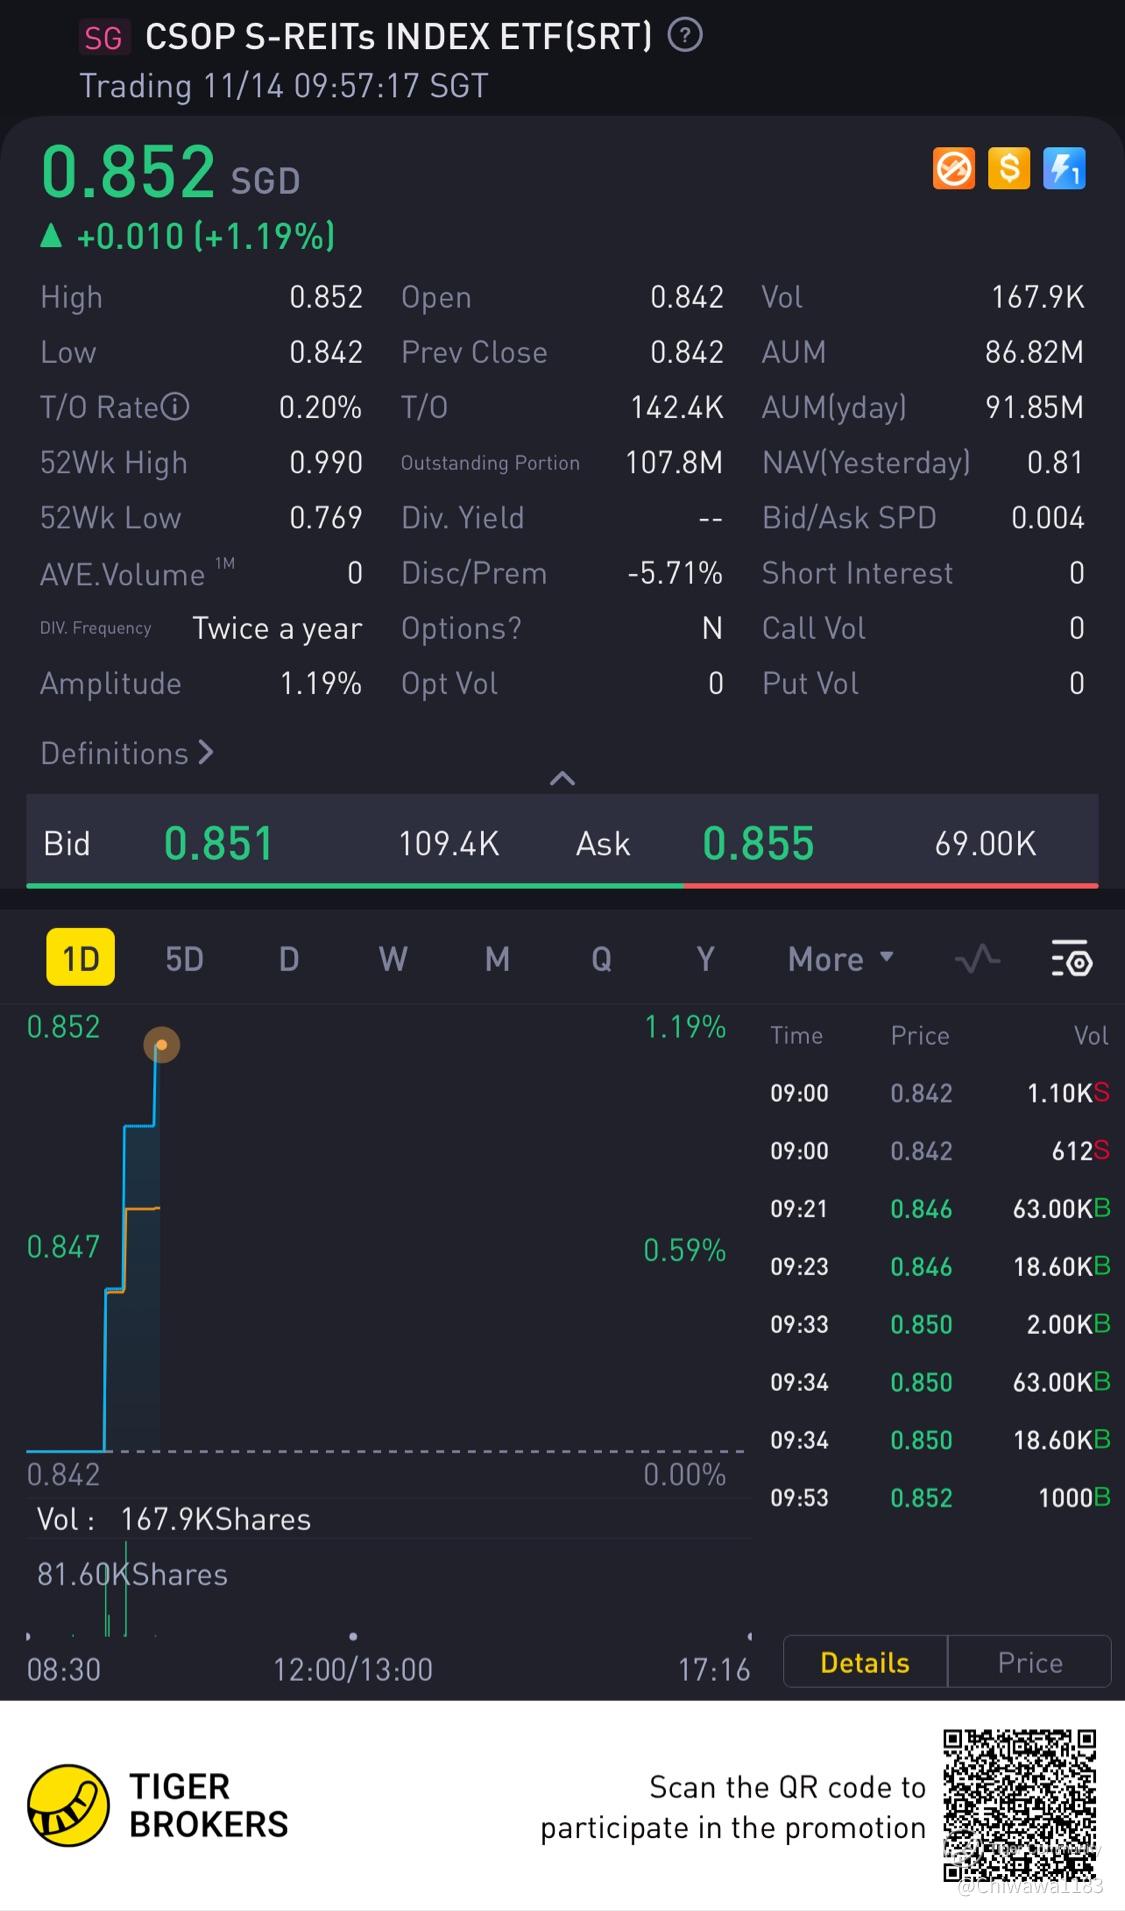Tap the Amplitude value 1.19%

pyautogui.click(x=321, y=684)
